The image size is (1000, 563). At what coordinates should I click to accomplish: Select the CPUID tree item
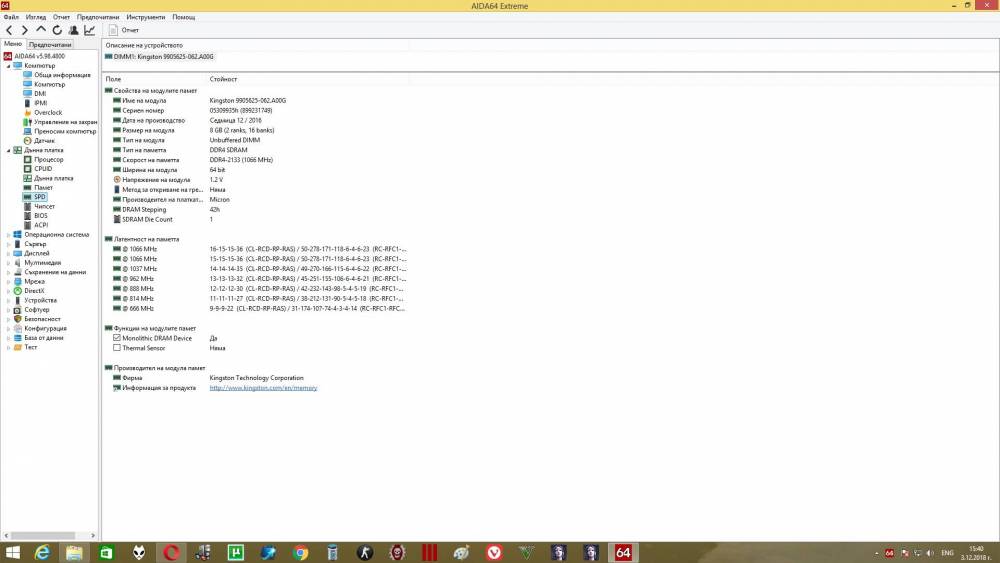click(43, 169)
